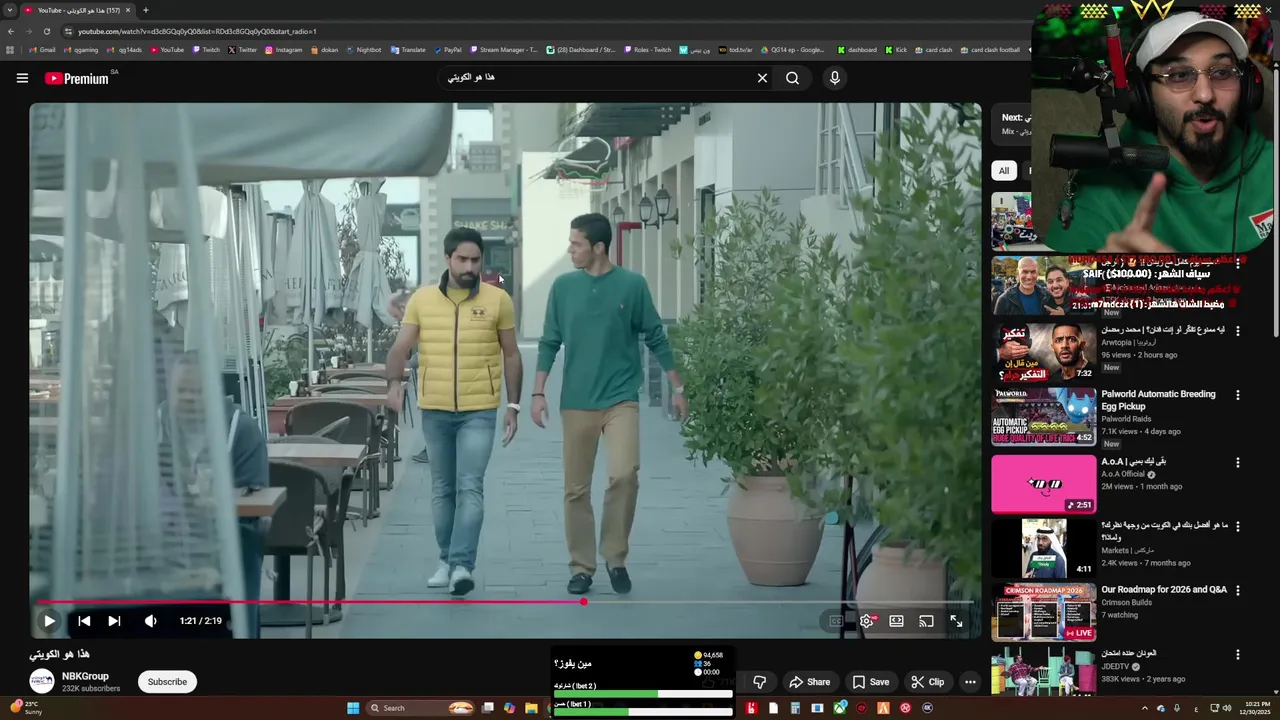
Task: Enter full screen mode
Action: tap(956, 621)
